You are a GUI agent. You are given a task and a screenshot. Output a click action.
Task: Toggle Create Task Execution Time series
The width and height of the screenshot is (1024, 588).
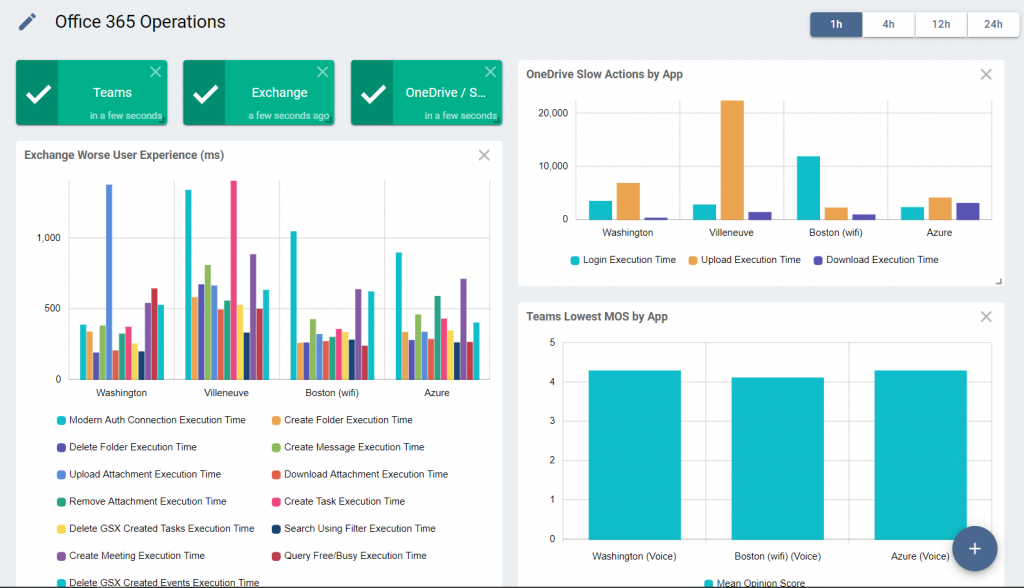(x=338, y=501)
